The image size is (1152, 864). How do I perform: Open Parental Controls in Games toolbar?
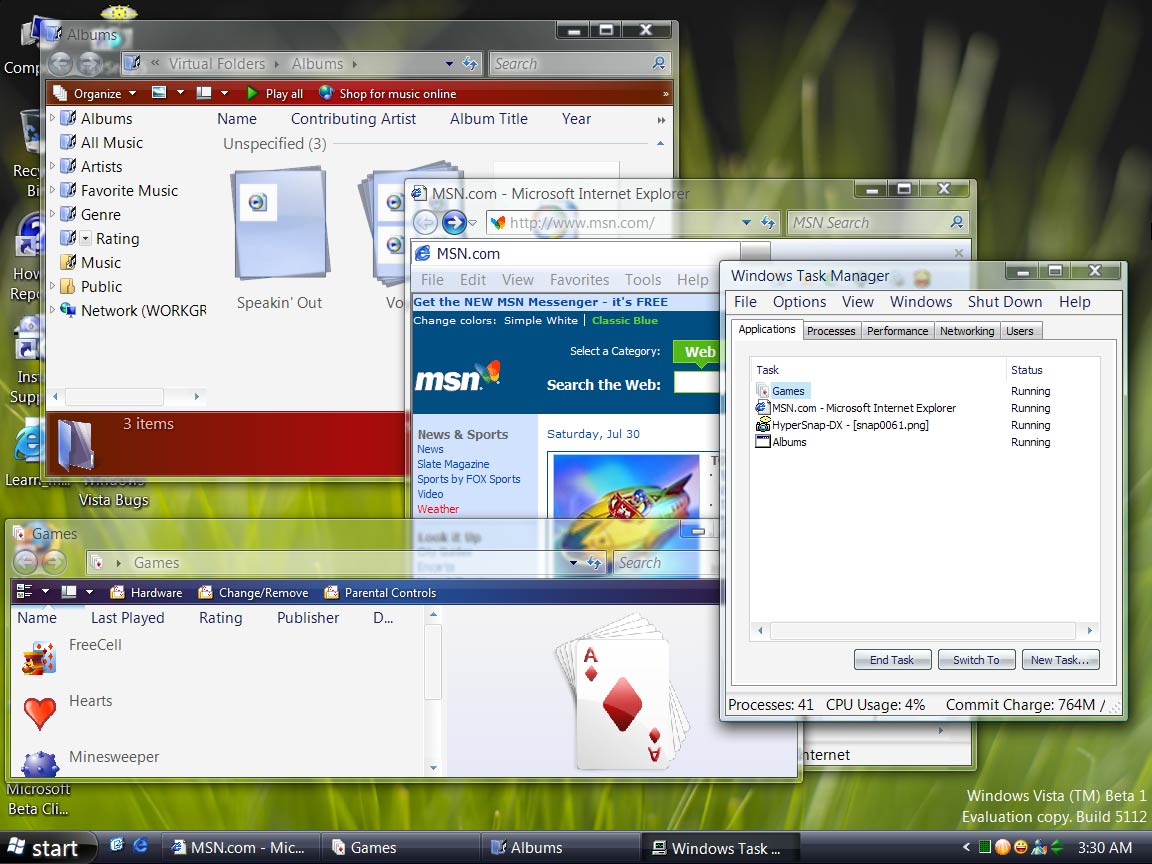331,592
